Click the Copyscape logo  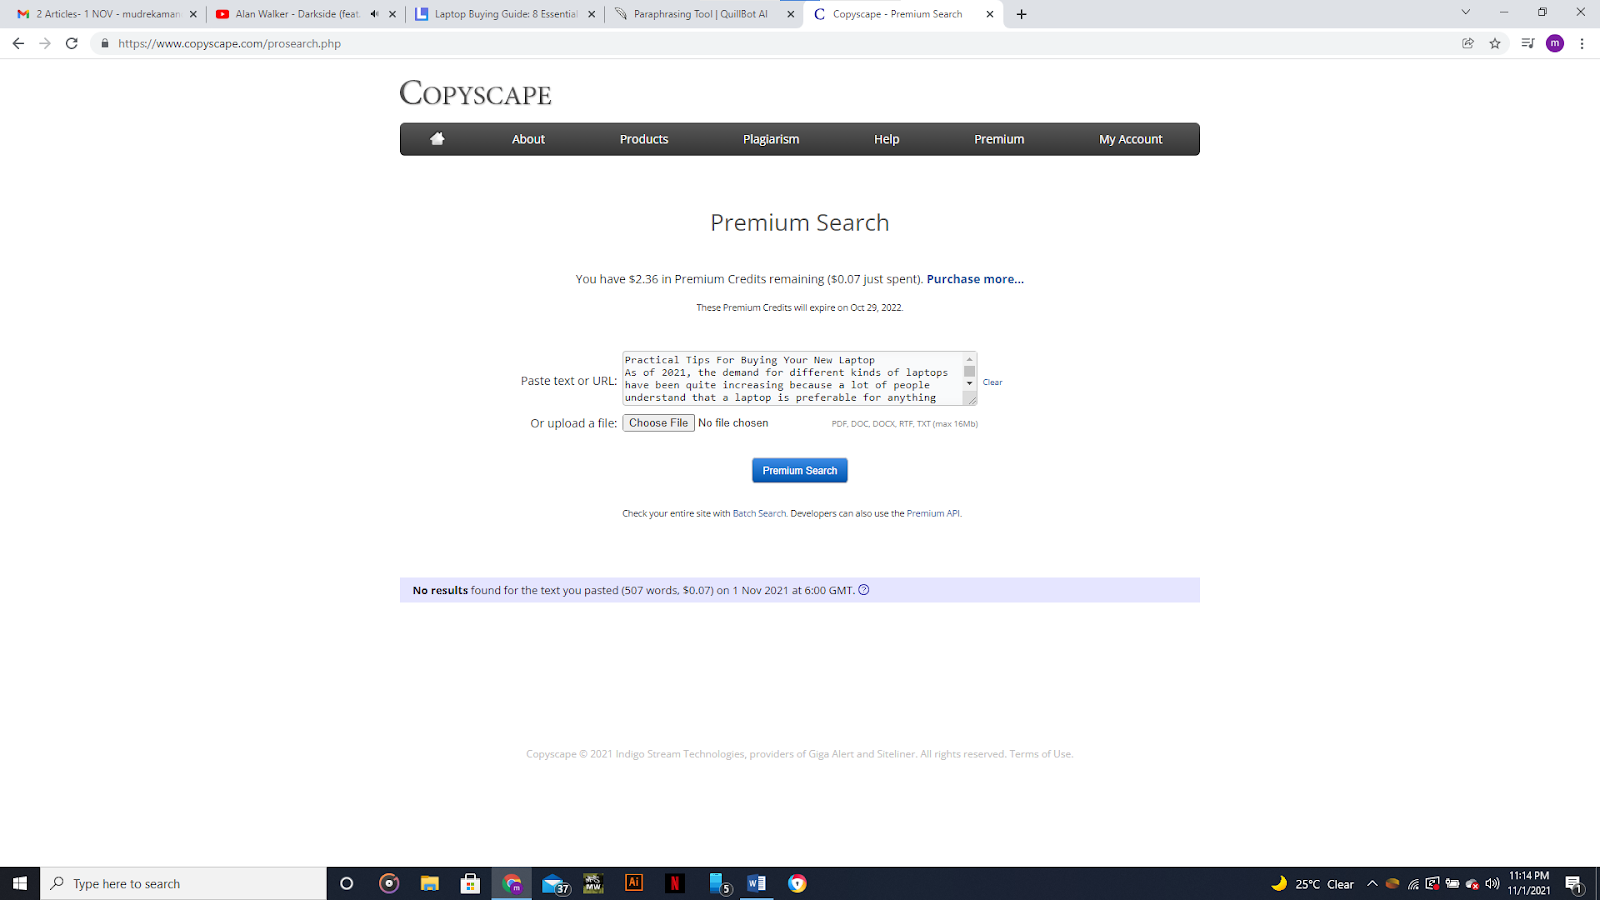coord(476,93)
